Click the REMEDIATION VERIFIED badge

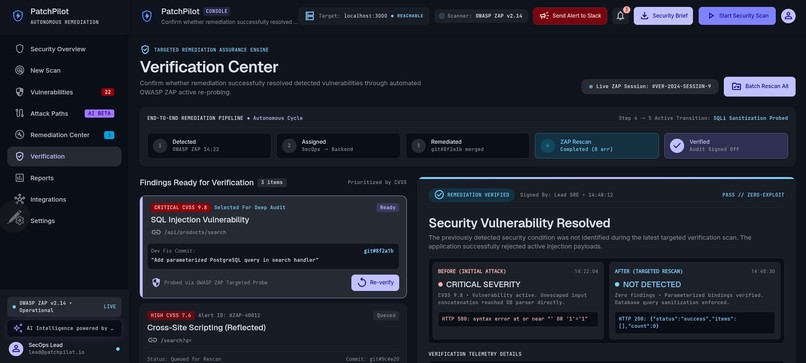coord(472,195)
